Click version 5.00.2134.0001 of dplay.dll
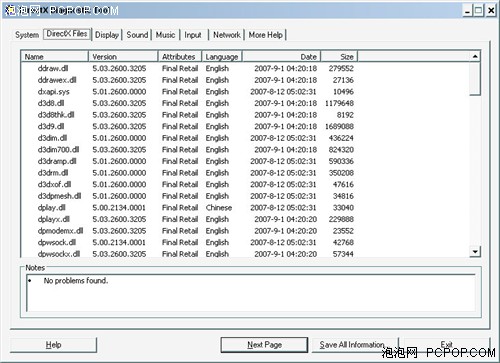The height and width of the screenshot is (363, 500). point(119,208)
